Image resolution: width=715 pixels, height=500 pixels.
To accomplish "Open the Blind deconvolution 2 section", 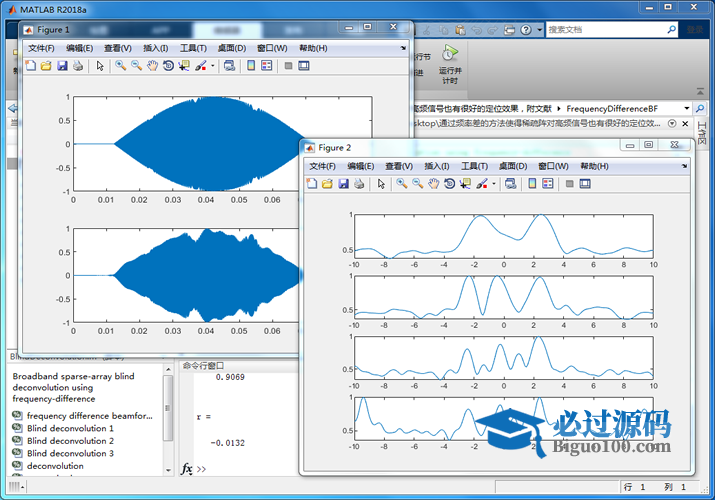I will (70, 441).
